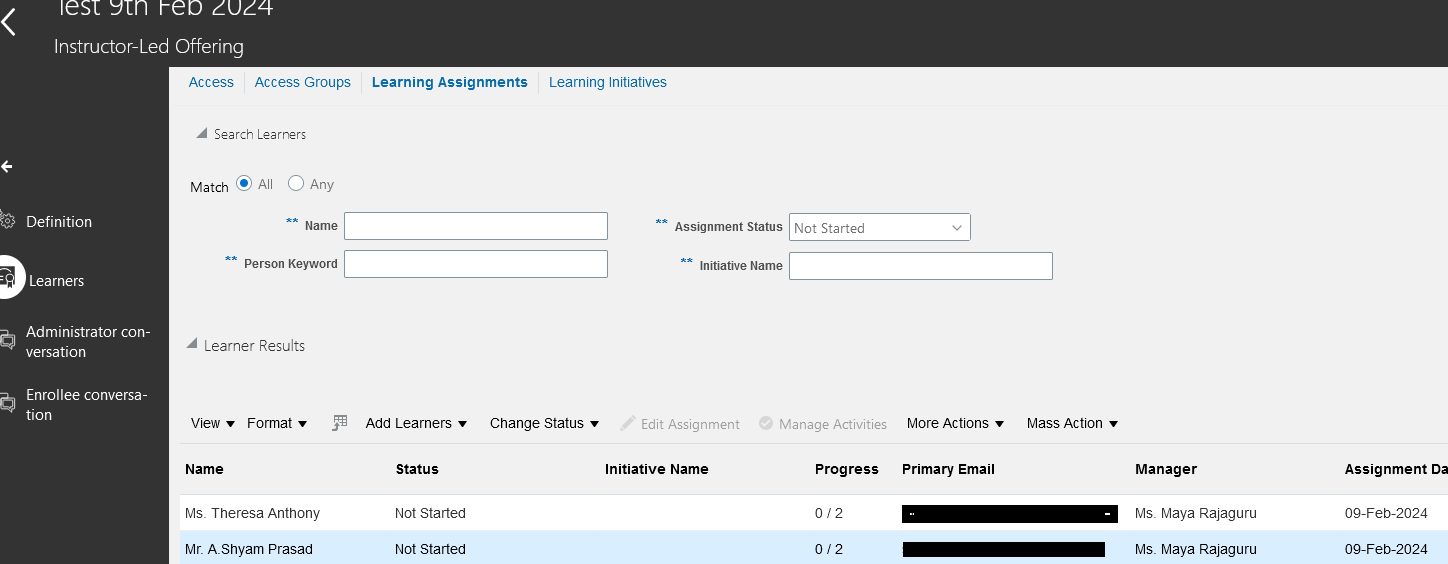Click Manage Activities checkmark icon

[766, 423]
